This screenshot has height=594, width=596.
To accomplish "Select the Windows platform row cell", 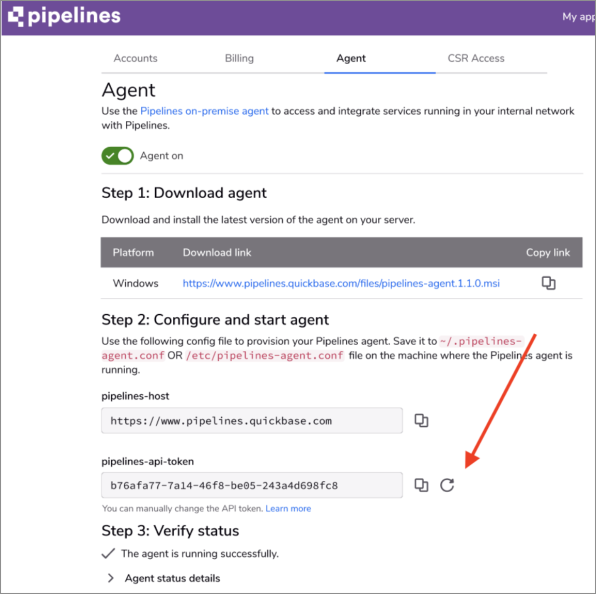I will (x=135, y=283).
